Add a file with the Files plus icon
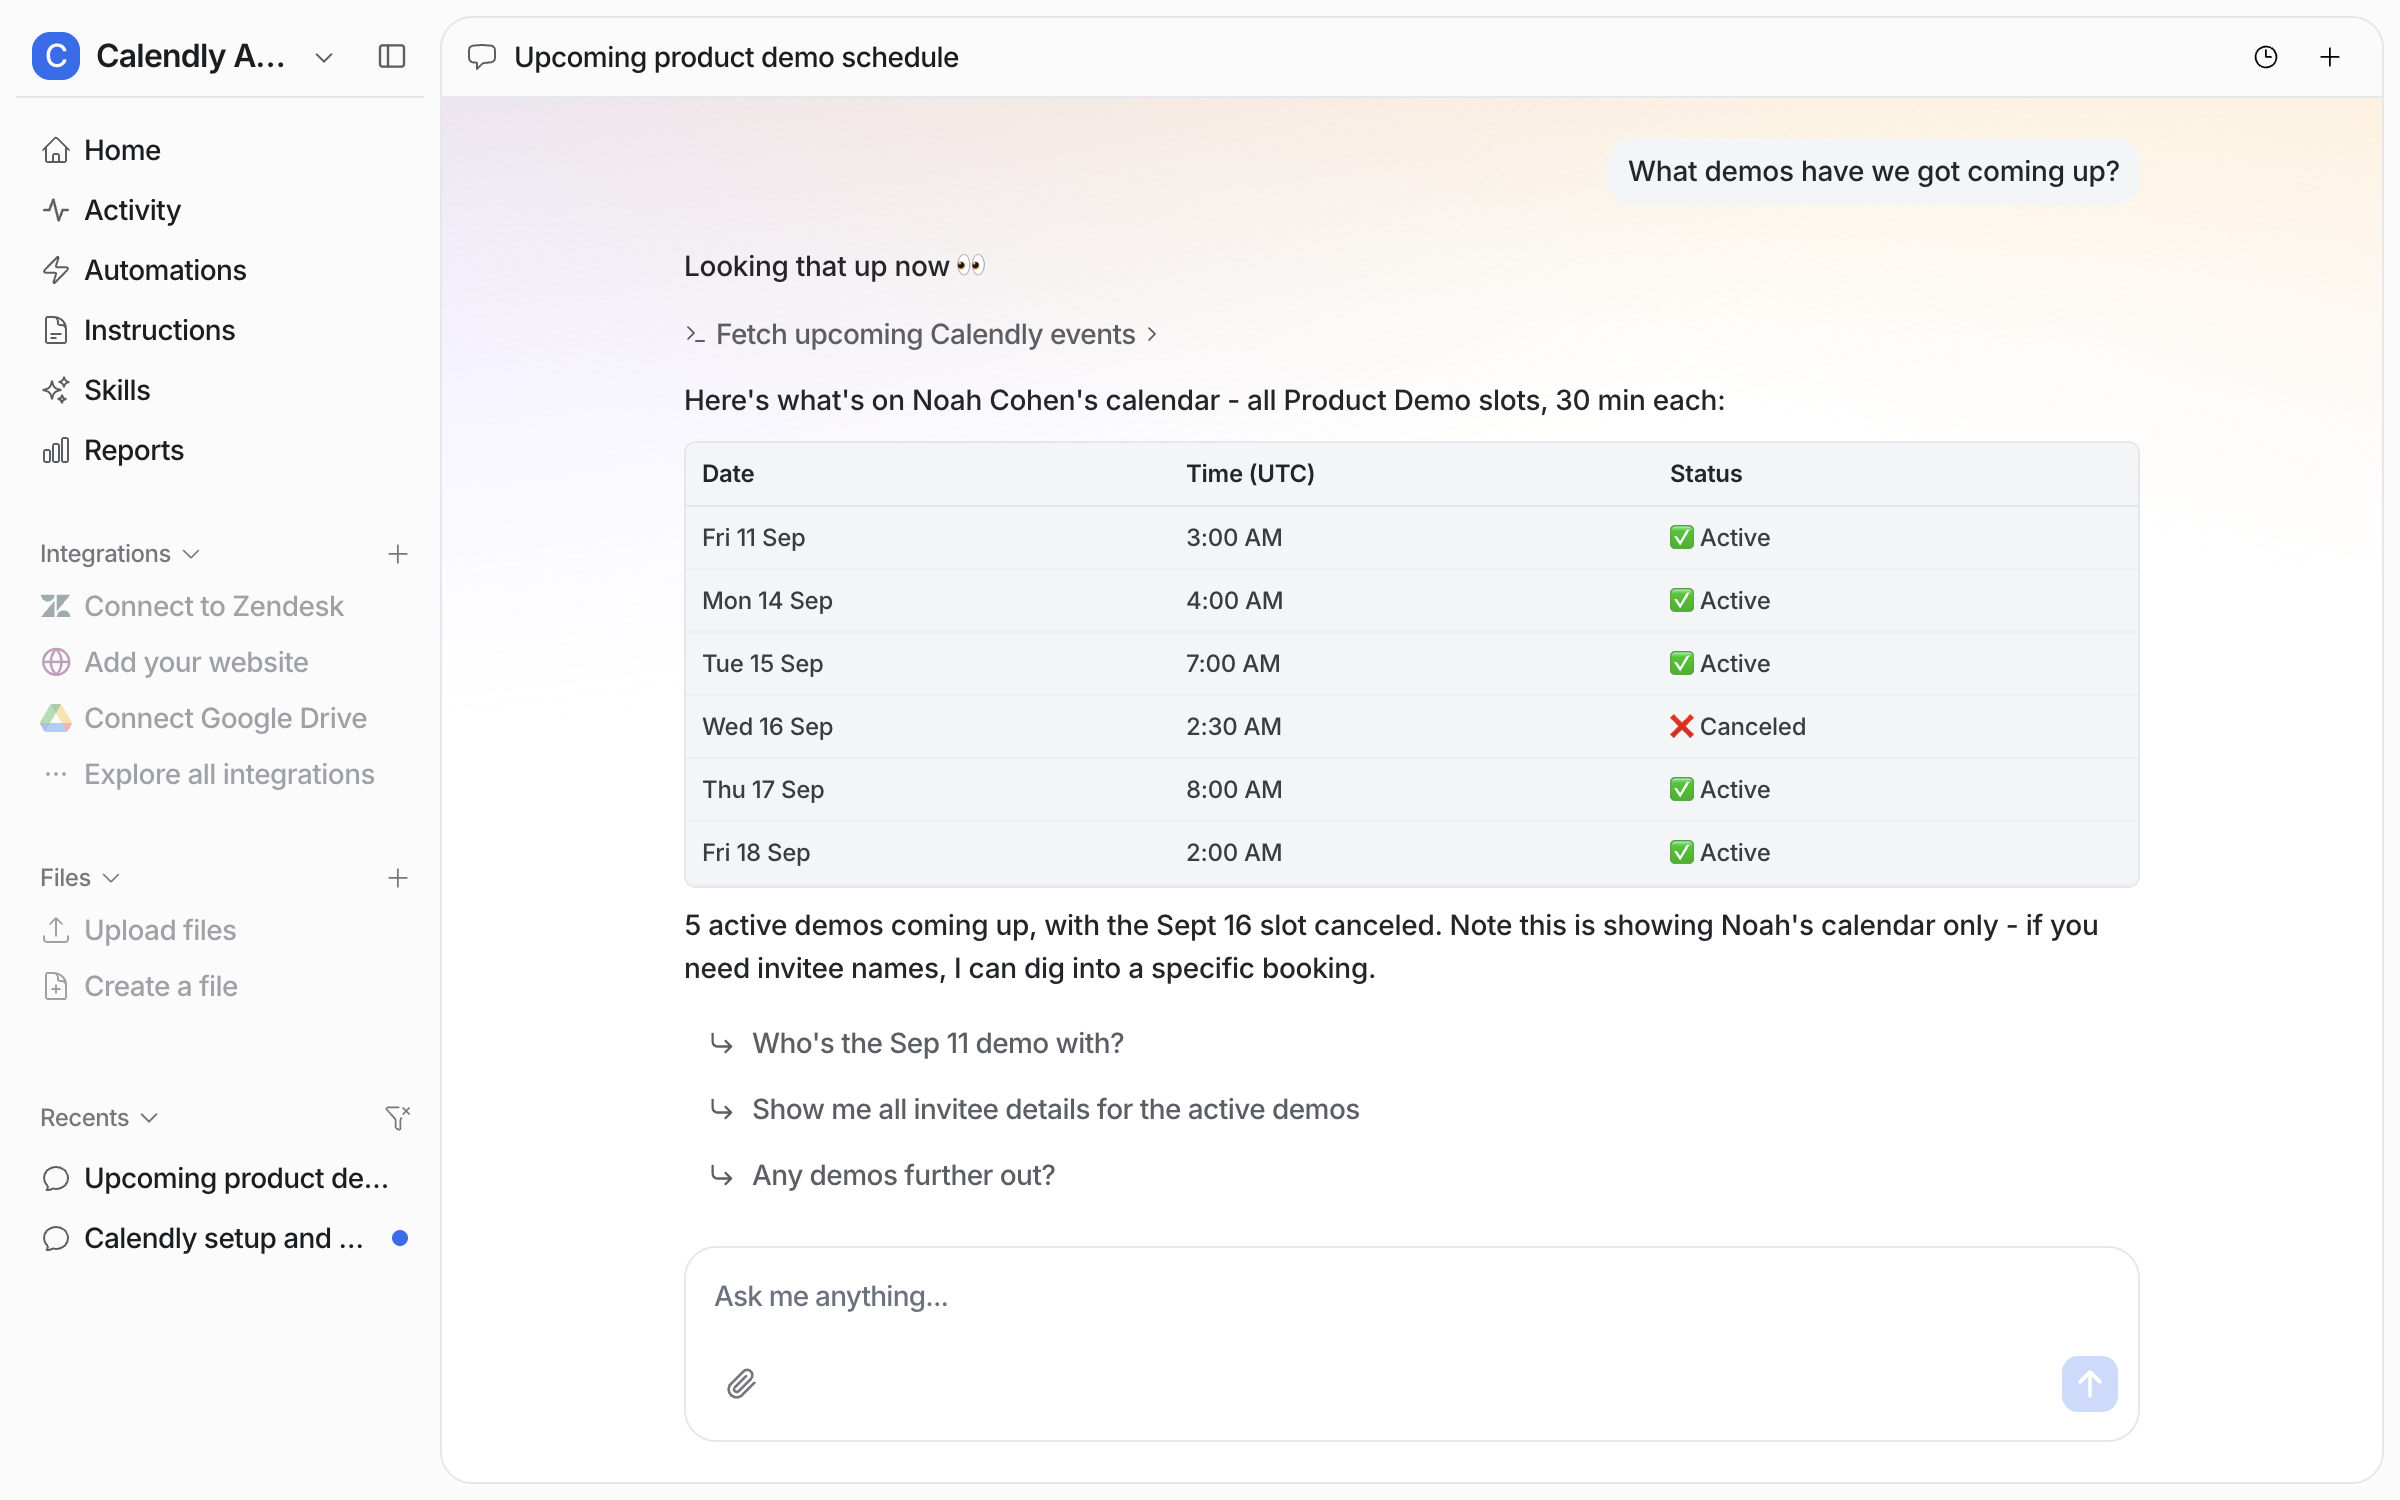 click(x=398, y=878)
